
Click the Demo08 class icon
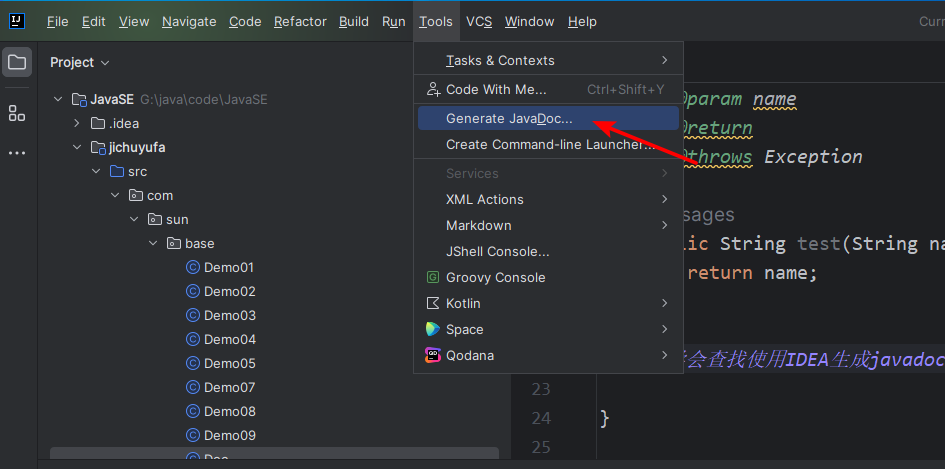[193, 411]
